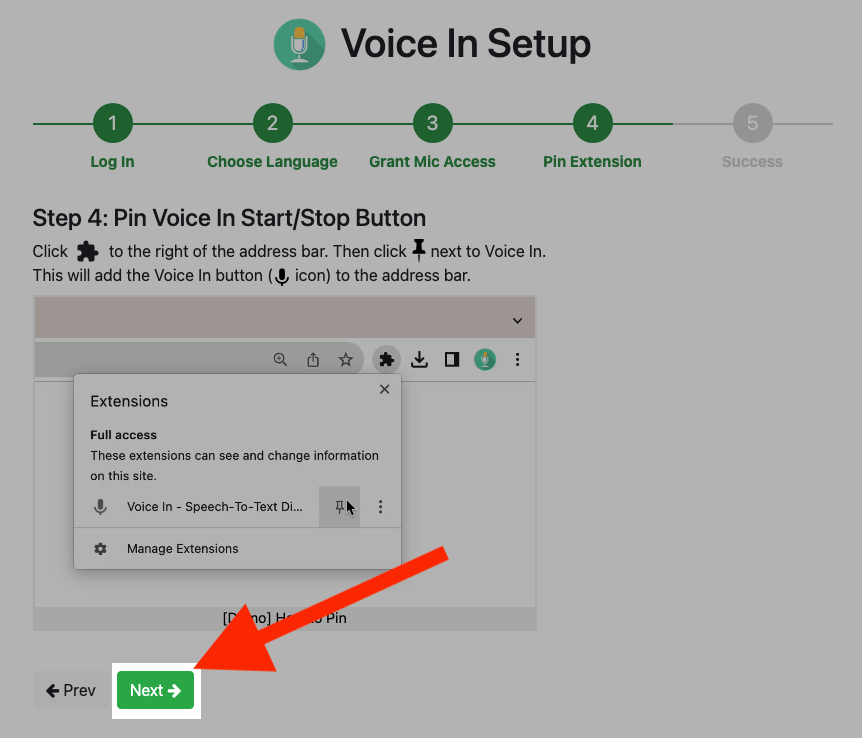Toggle the pin for Voice In extension
This screenshot has width=862, height=738.
coord(339,507)
